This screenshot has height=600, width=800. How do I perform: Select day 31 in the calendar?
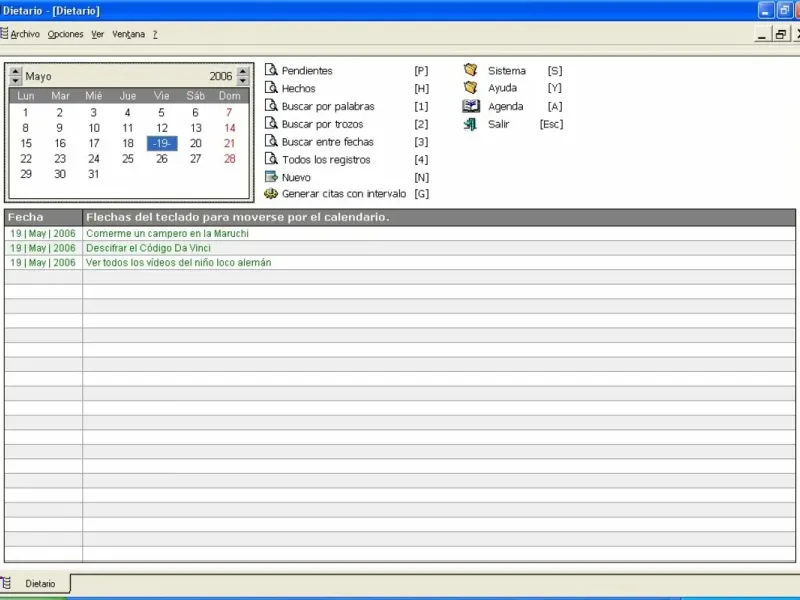[93, 174]
